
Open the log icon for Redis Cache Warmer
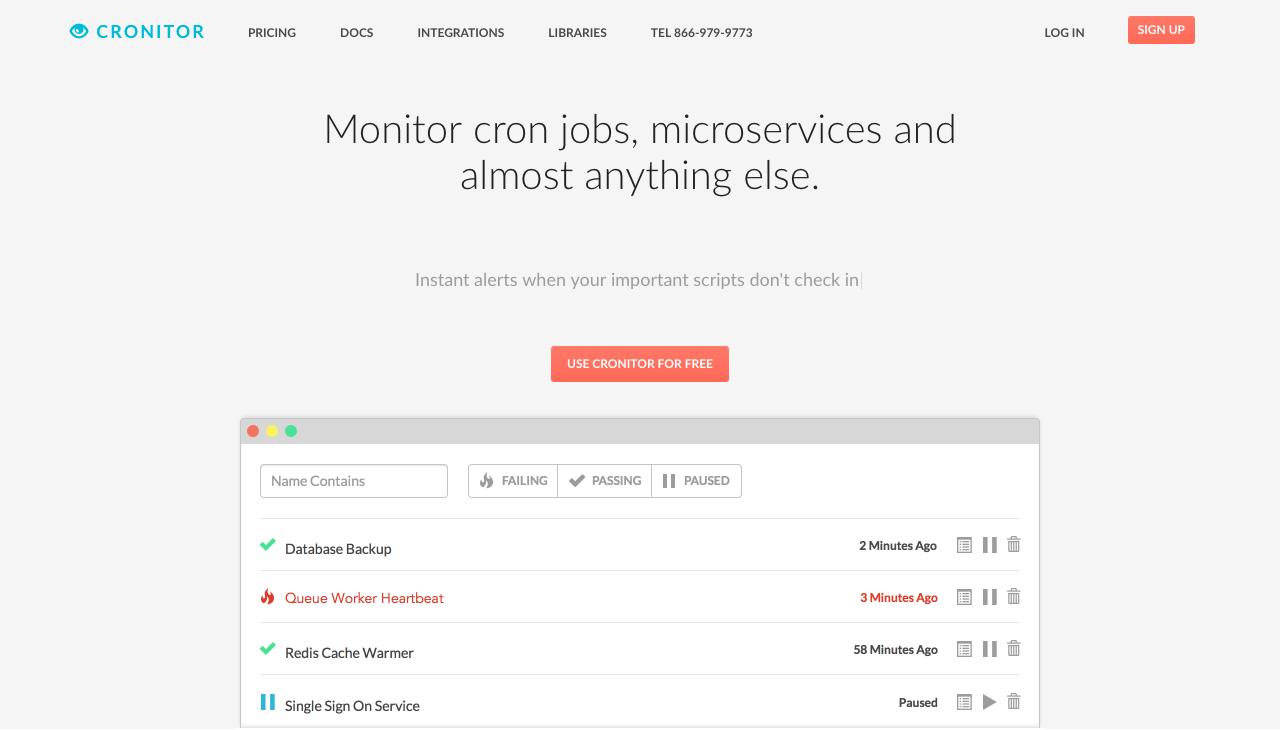coord(964,649)
